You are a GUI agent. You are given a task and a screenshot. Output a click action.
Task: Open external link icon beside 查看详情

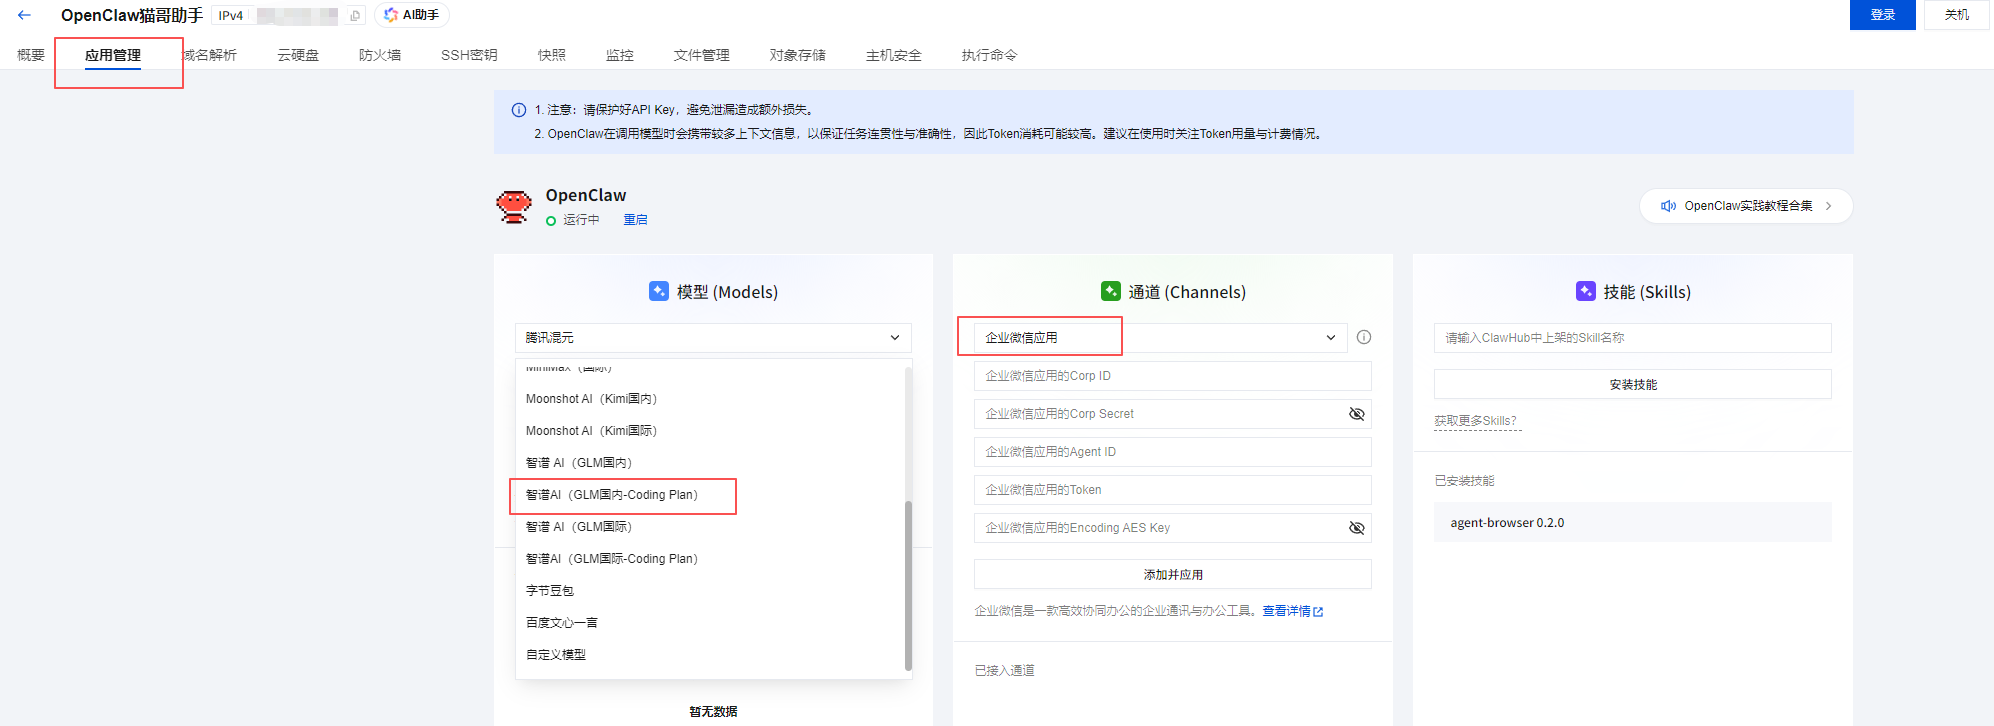(x=1318, y=612)
